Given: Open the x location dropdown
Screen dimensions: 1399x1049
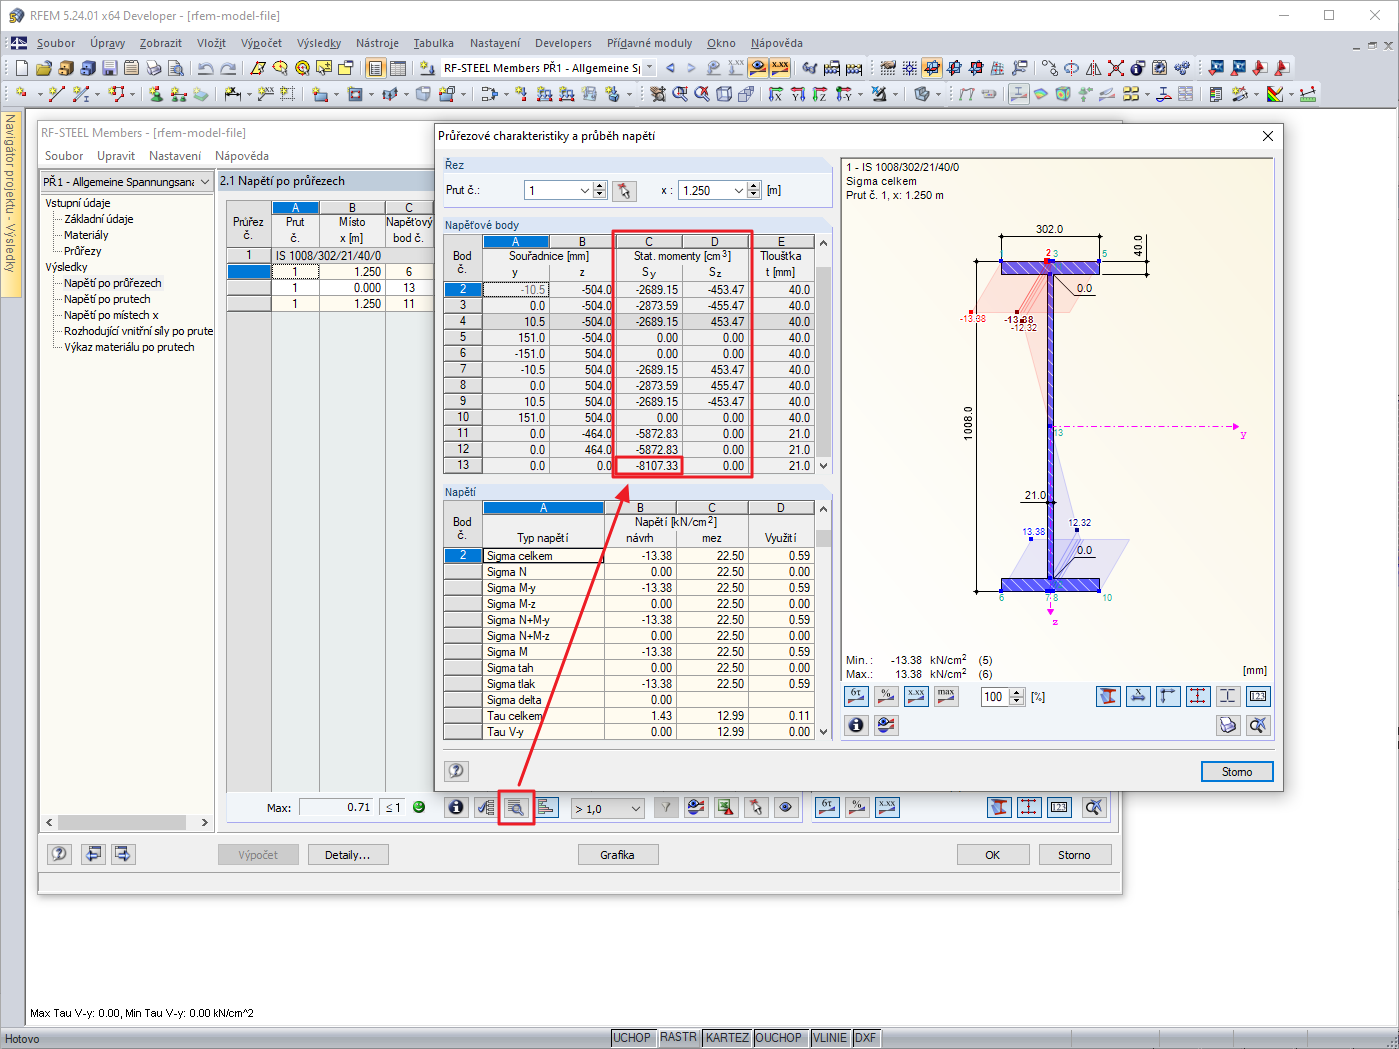Looking at the screenshot, I should point(739,190).
